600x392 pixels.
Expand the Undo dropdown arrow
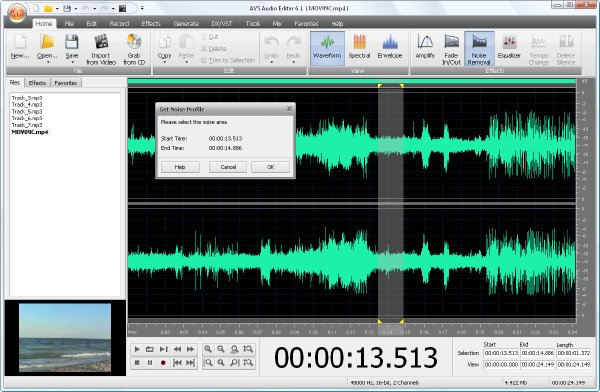[x=272, y=62]
